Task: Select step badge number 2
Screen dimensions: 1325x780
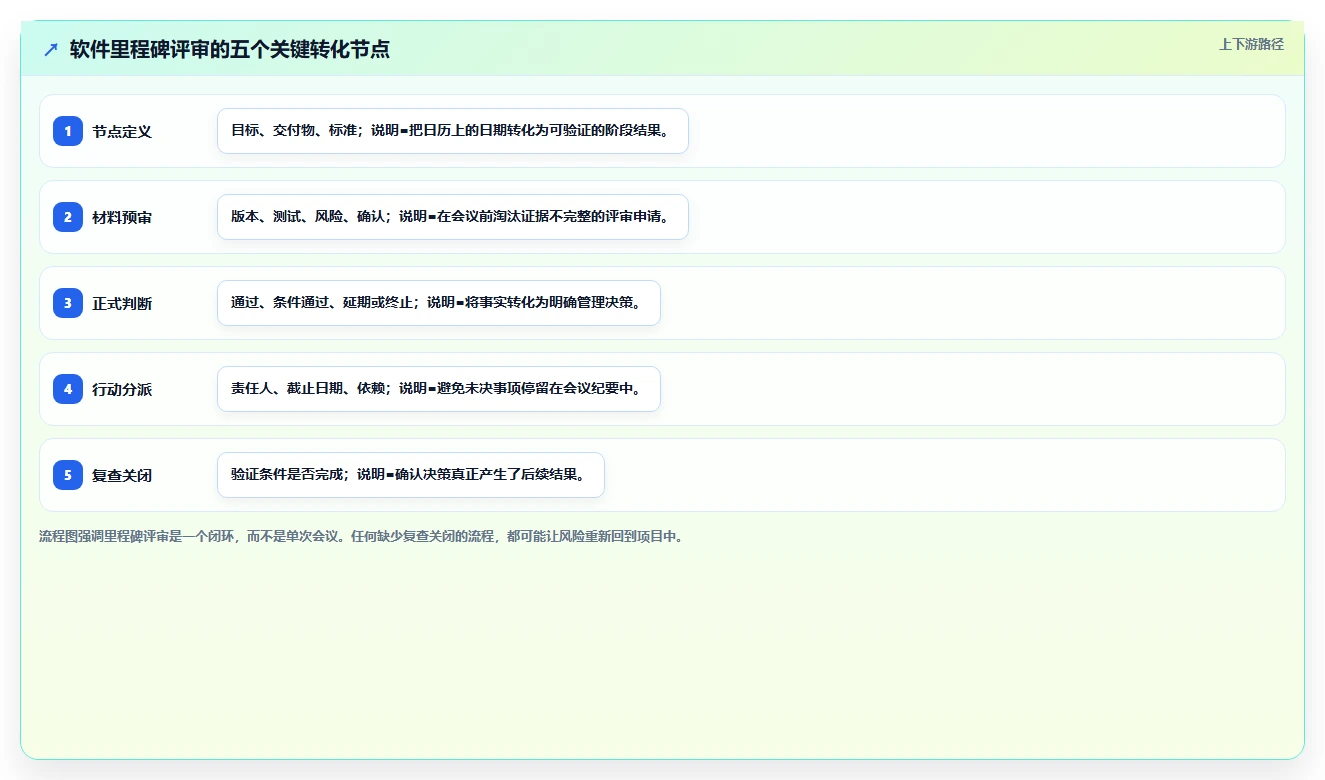Action: click(68, 217)
